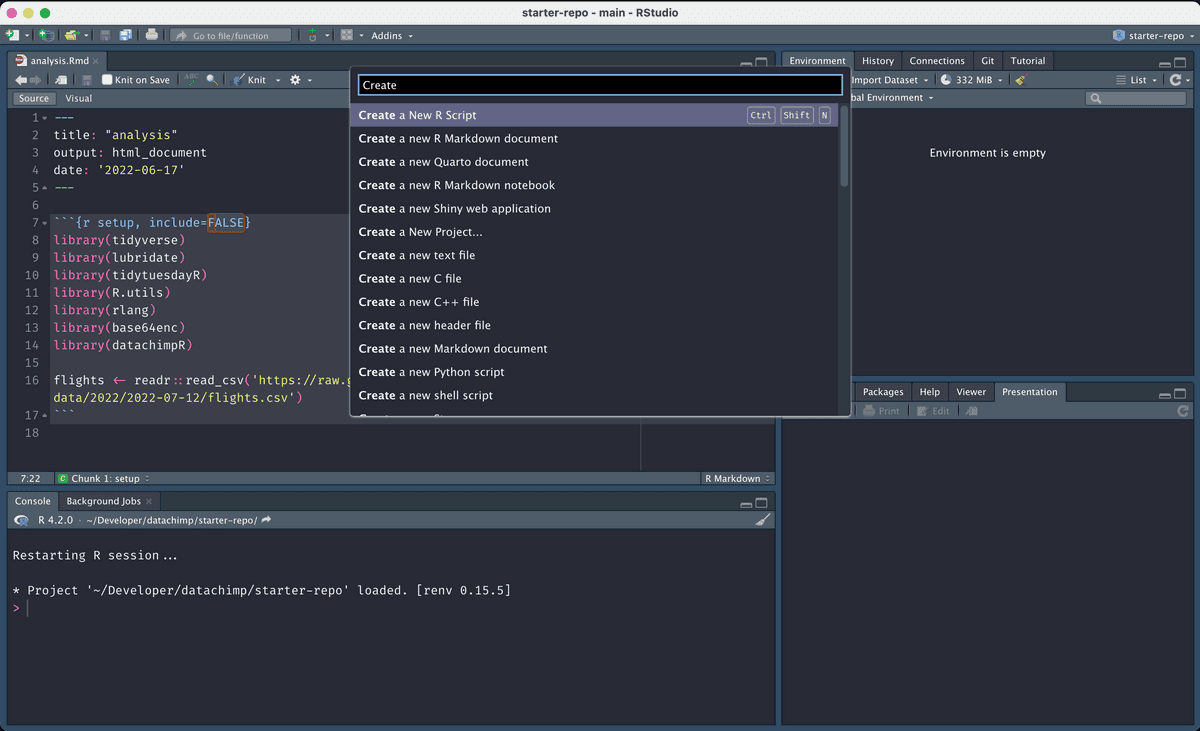This screenshot has width=1200, height=731.
Task: Collapse code chunk at line 7
Action: click(45, 222)
